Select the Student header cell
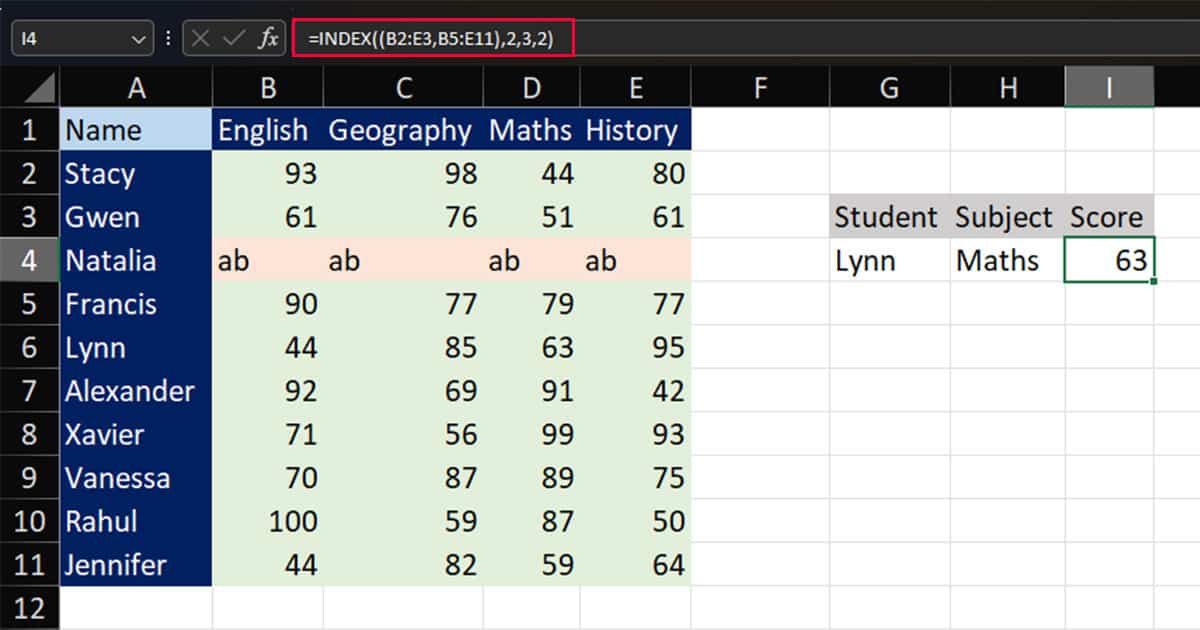 tap(885, 217)
